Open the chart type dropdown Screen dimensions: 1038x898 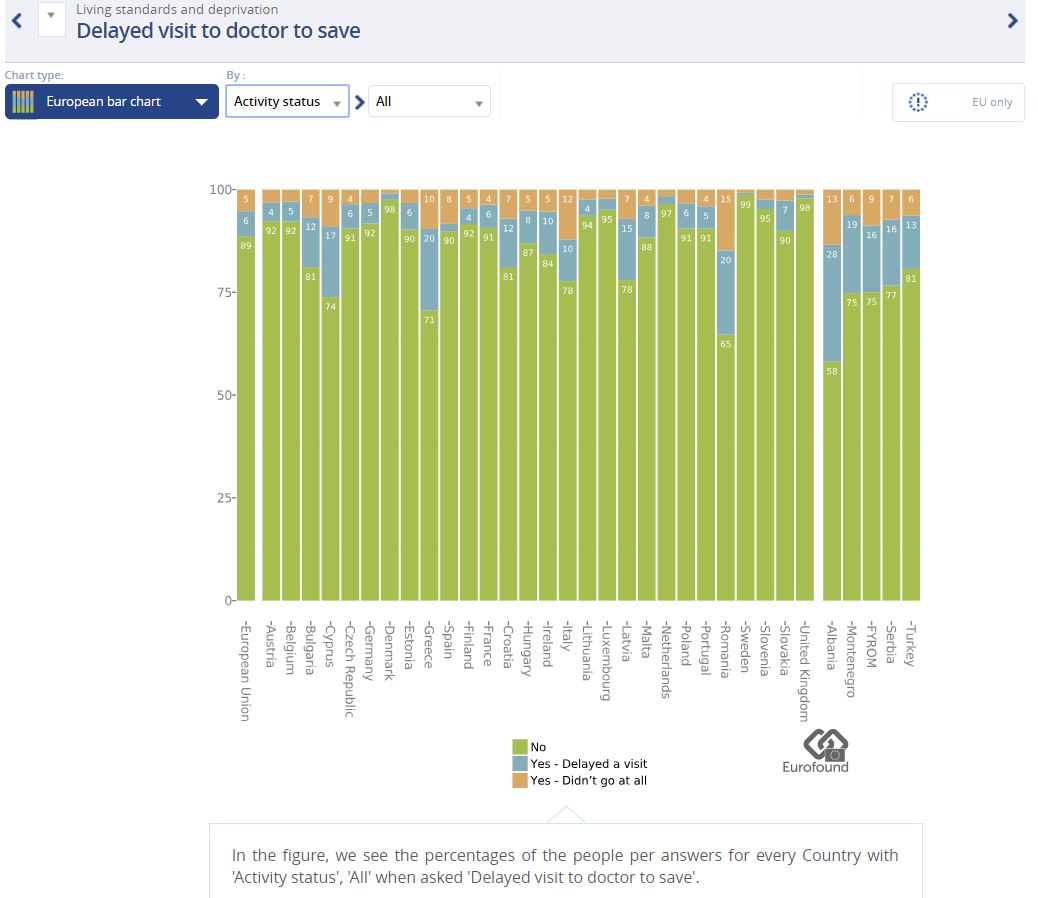point(201,102)
